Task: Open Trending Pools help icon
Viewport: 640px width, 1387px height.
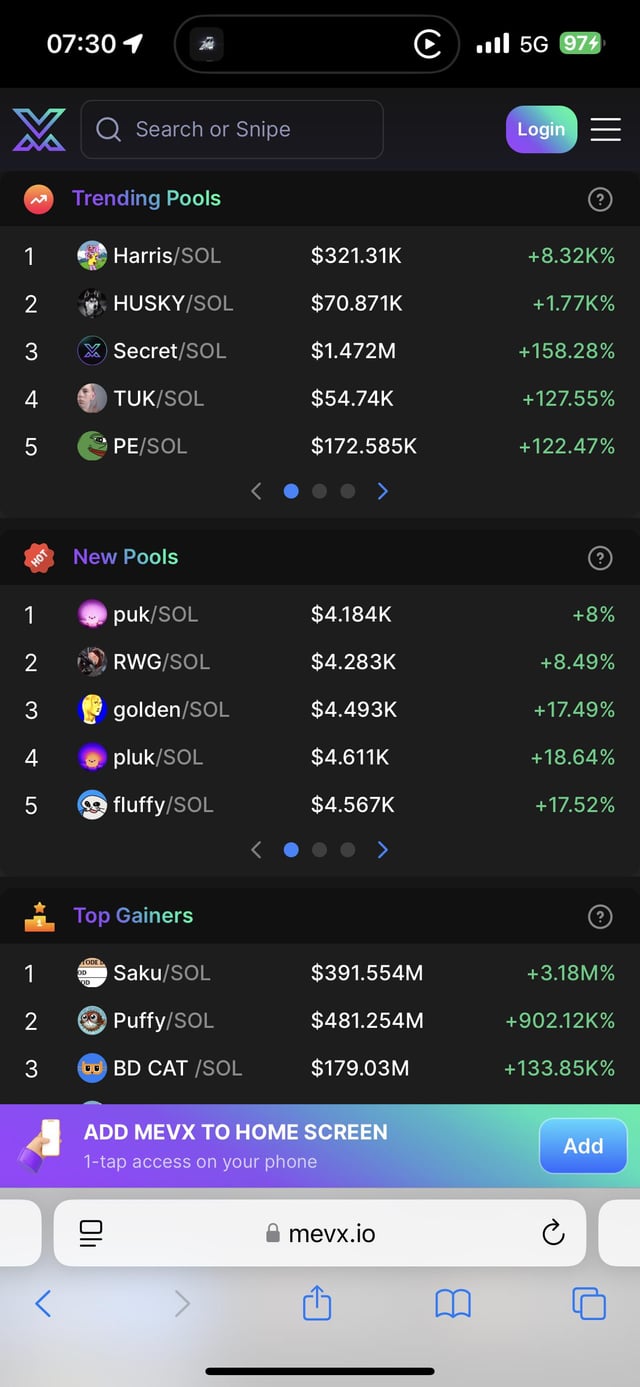Action: click(x=599, y=199)
